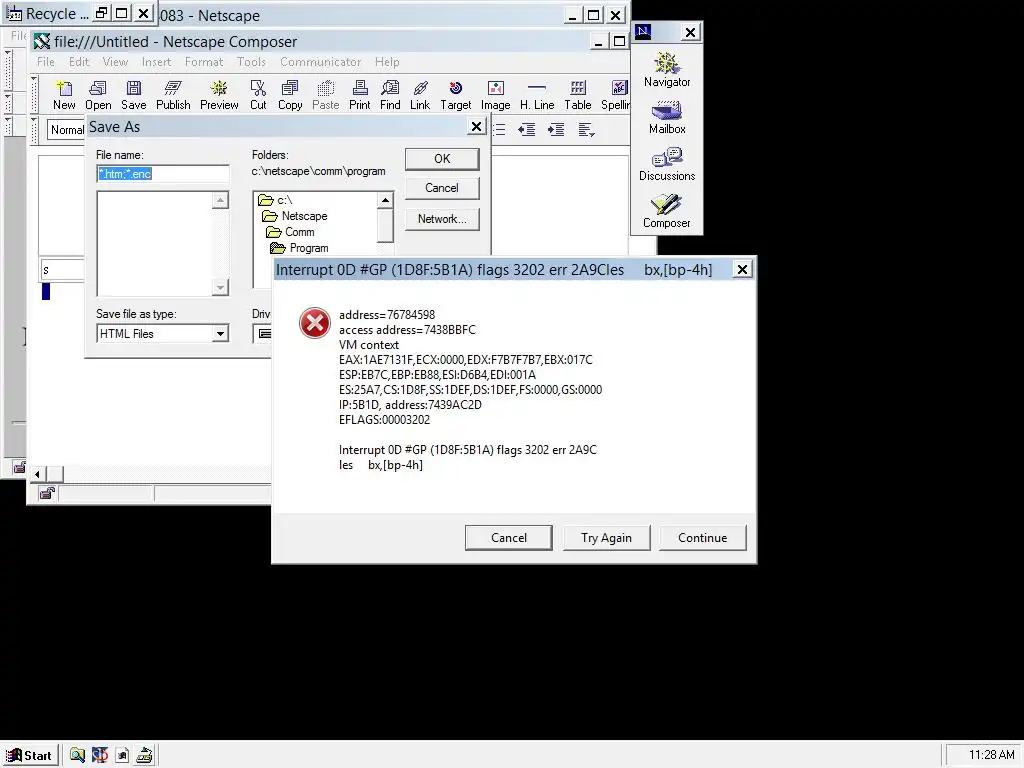1024x768 pixels.
Task: Select the Comm folder in Folders list
Action: (x=291, y=232)
